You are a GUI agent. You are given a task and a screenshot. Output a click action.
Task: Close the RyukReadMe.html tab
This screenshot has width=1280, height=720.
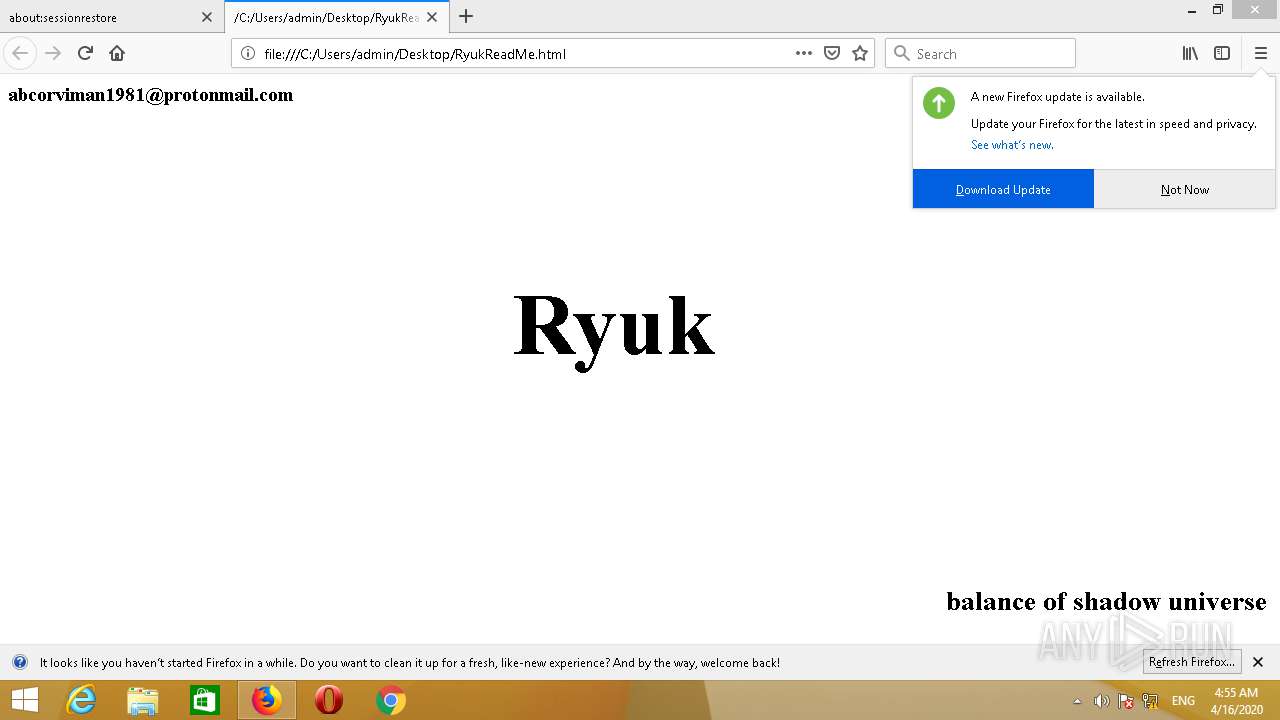[432, 17]
